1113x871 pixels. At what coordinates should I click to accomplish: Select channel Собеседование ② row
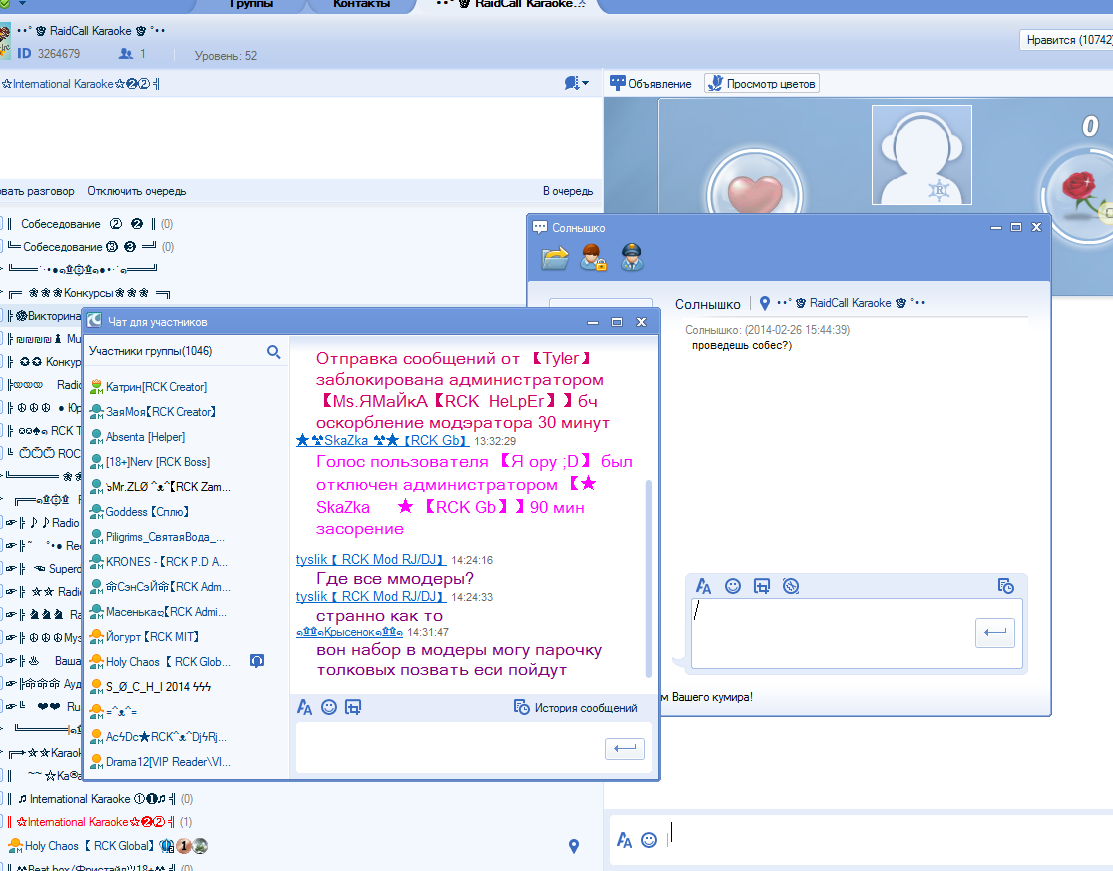[89, 224]
